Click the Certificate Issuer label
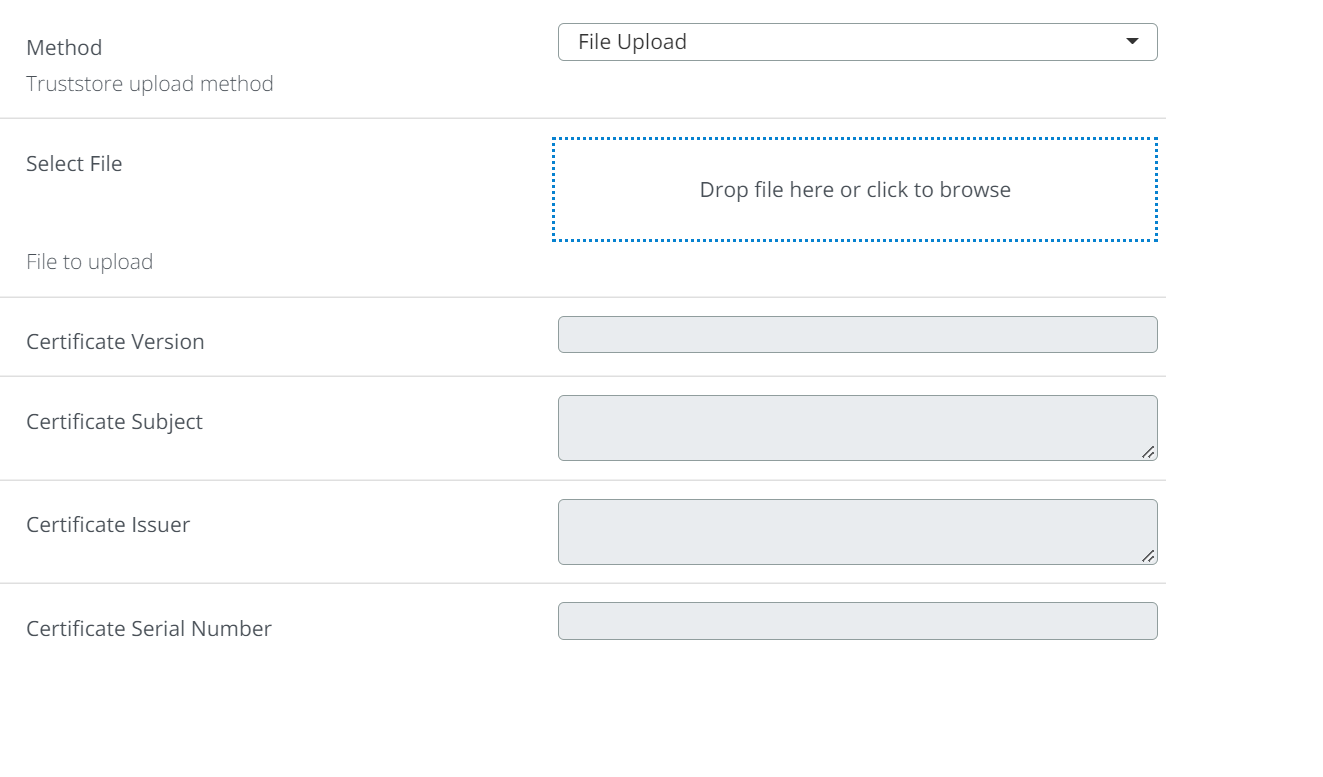The image size is (1323, 777). coord(108,525)
